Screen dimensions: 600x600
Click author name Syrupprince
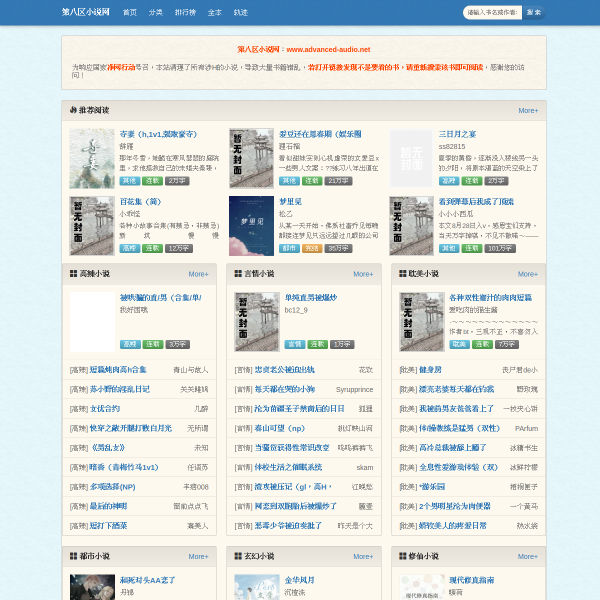pos(354,390)
